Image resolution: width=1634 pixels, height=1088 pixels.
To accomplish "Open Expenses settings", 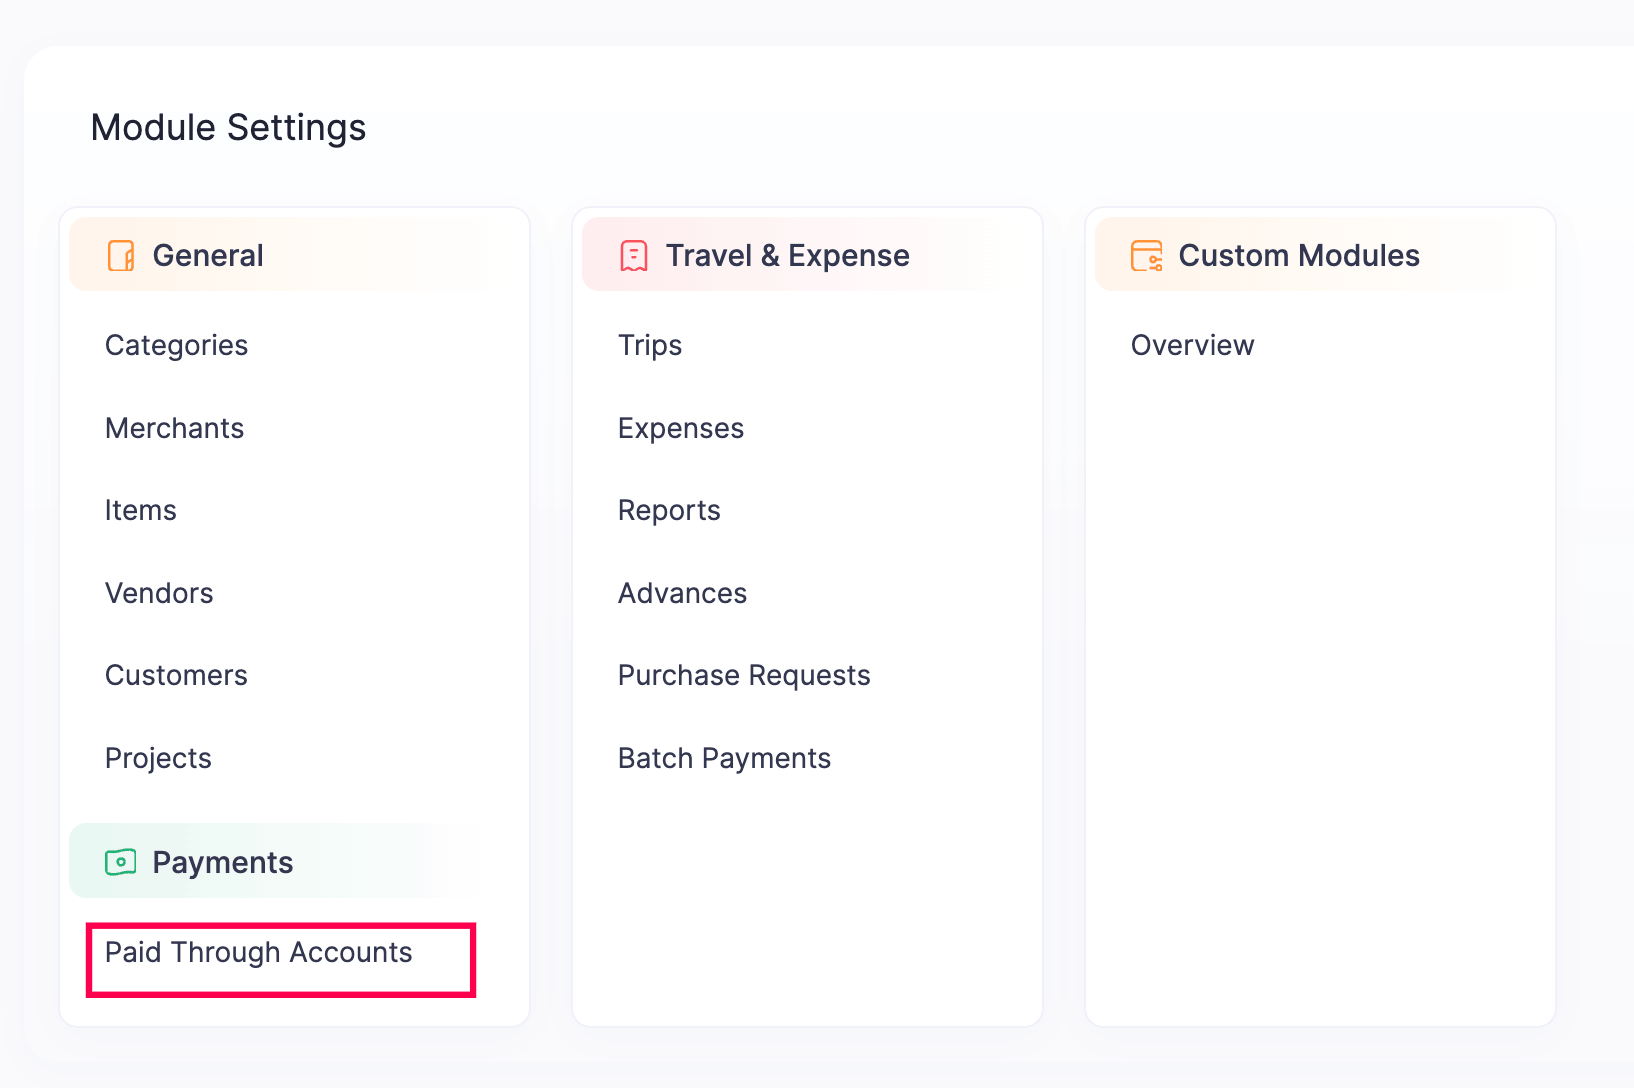I will (x=681, y=428).
